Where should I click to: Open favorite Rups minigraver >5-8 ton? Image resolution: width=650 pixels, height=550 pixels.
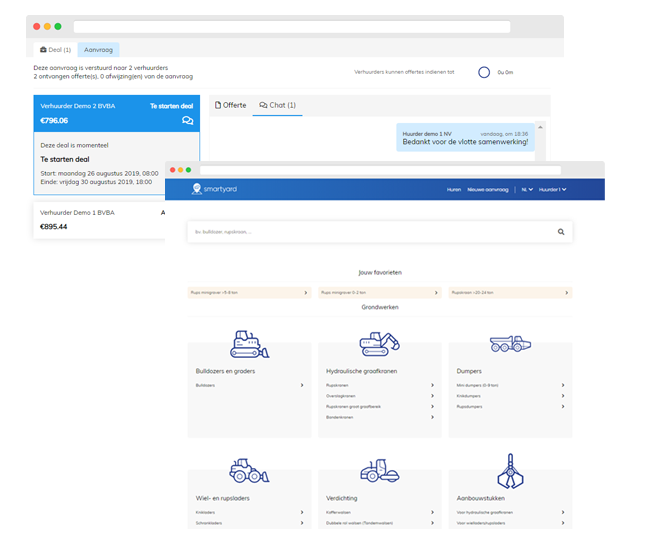[x=250, y=293]
